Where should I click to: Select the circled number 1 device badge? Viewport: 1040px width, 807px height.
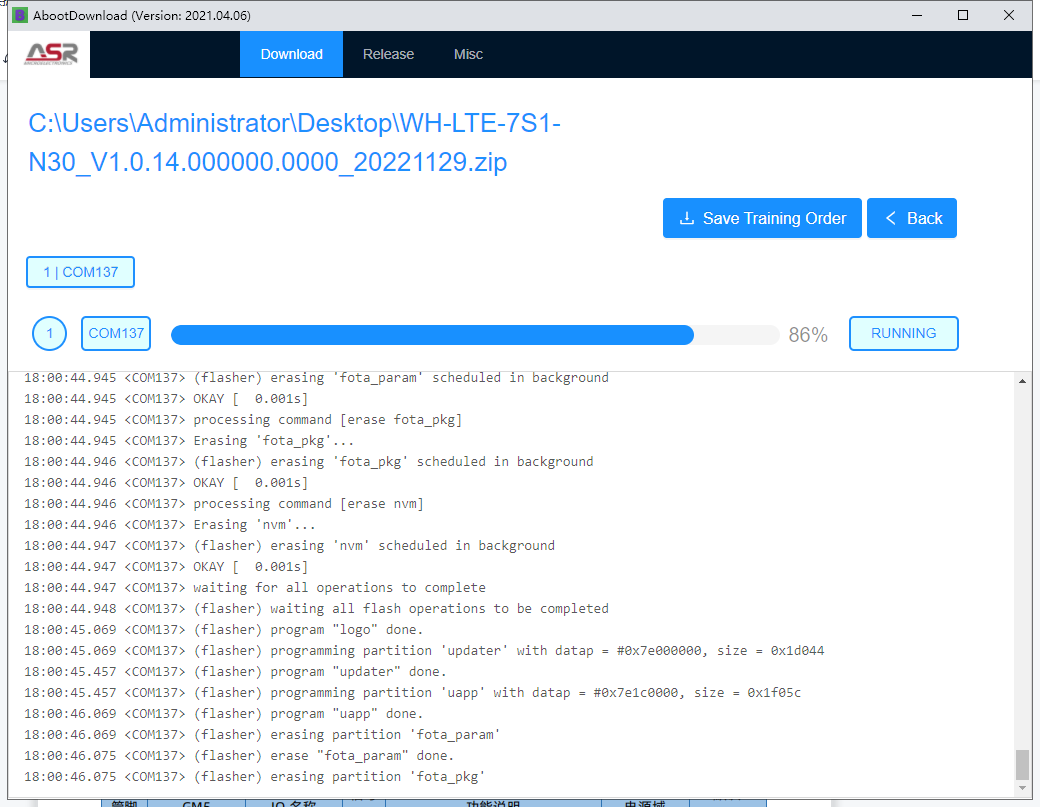coord(49,334)
